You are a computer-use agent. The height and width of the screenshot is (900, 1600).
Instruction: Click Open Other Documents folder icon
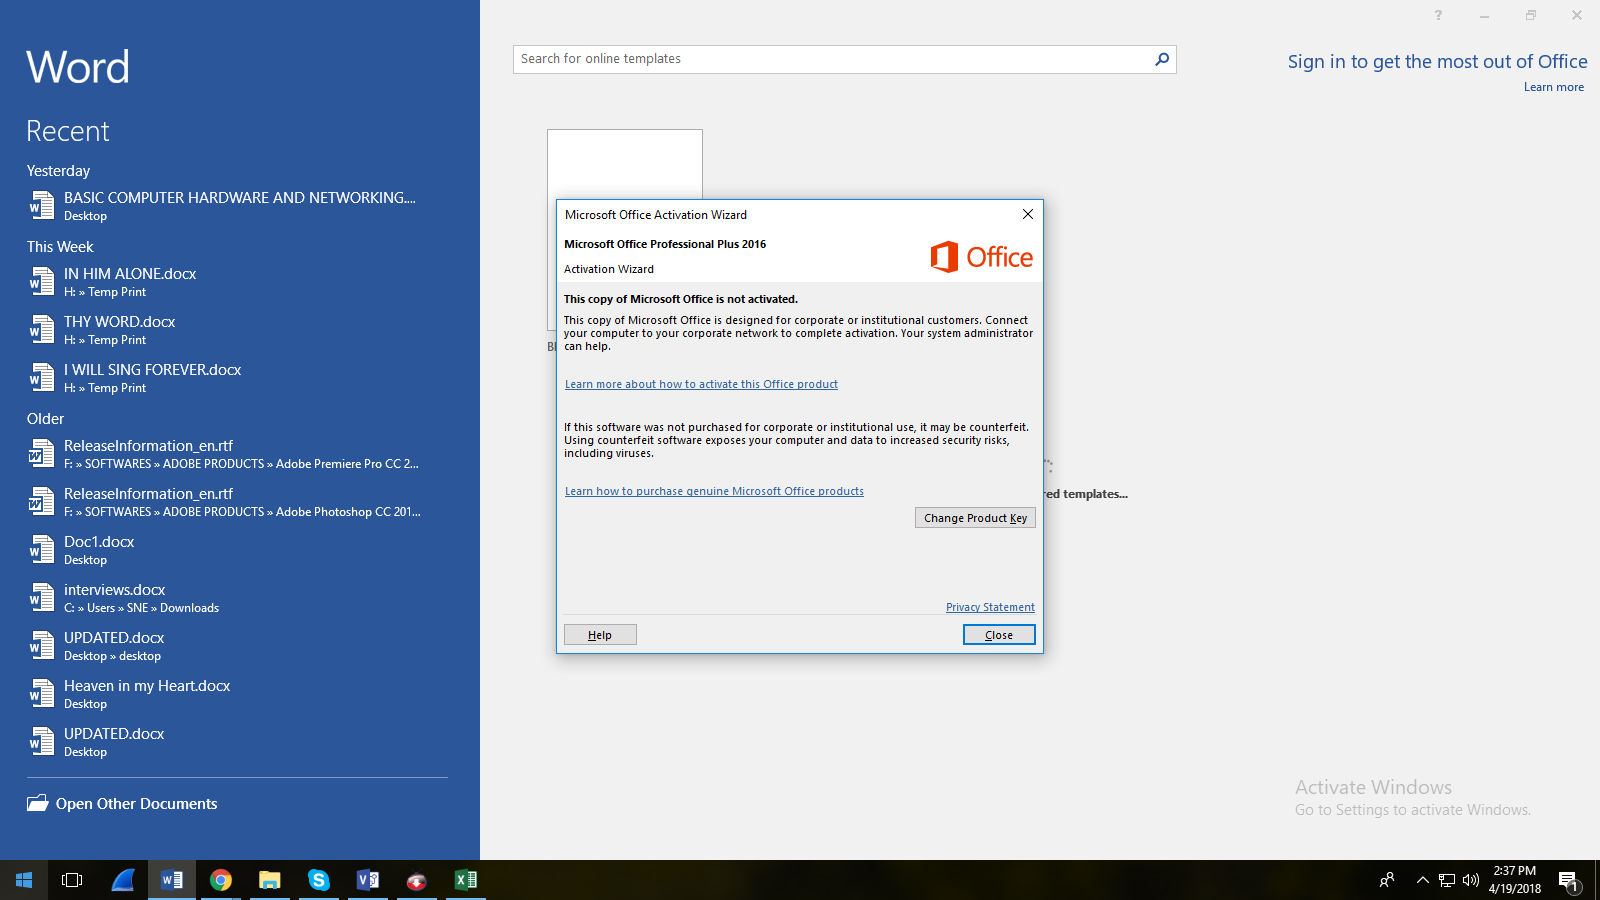pyautogui.click(x=38, y=803)
